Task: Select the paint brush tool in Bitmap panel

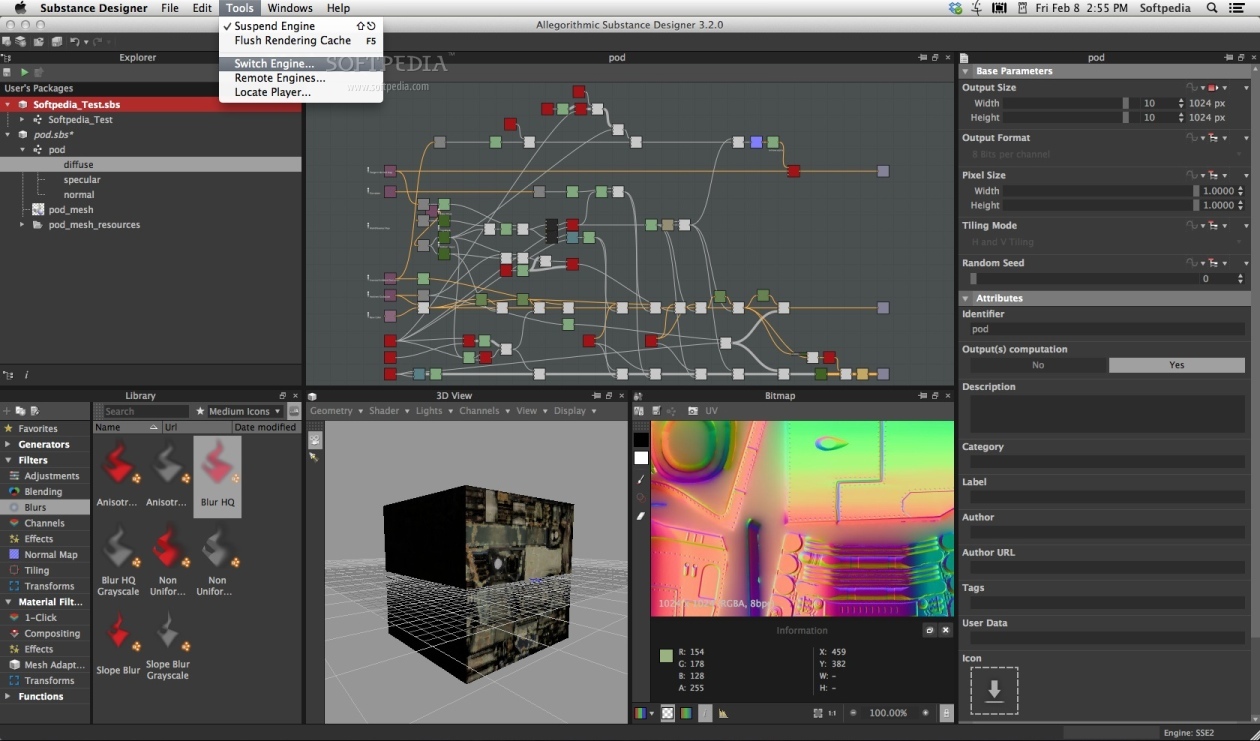Action: pyautogui.click(x=641, y=479)
